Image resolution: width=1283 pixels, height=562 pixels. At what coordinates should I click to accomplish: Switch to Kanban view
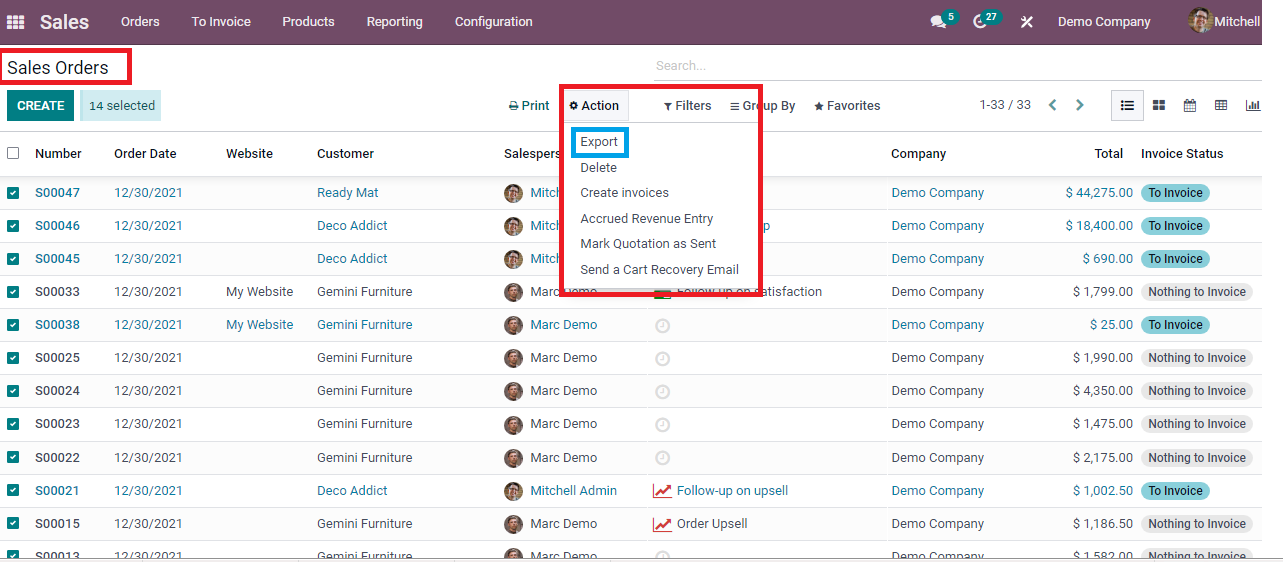pyautogui.click(x=1159, y=105)
